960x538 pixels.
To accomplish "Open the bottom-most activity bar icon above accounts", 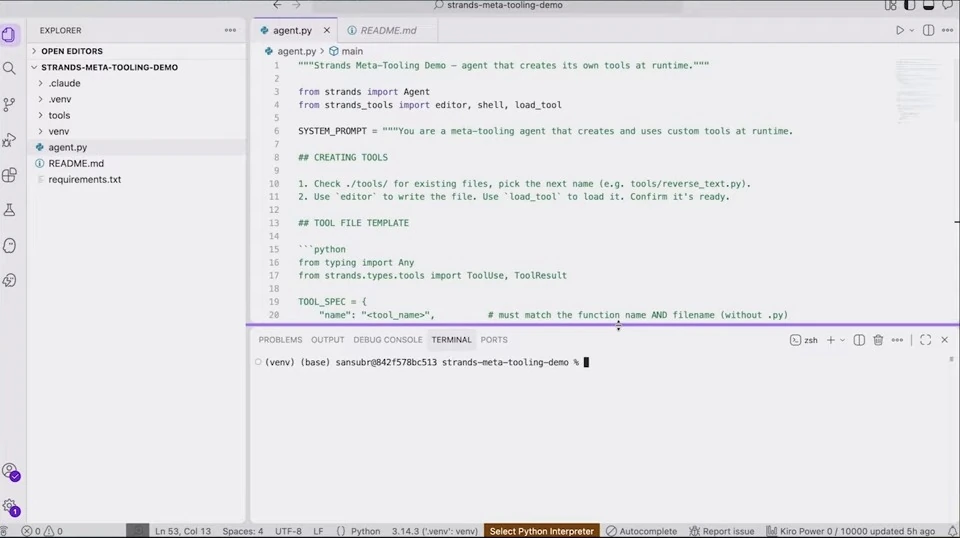I will click(x=9, y=281).
